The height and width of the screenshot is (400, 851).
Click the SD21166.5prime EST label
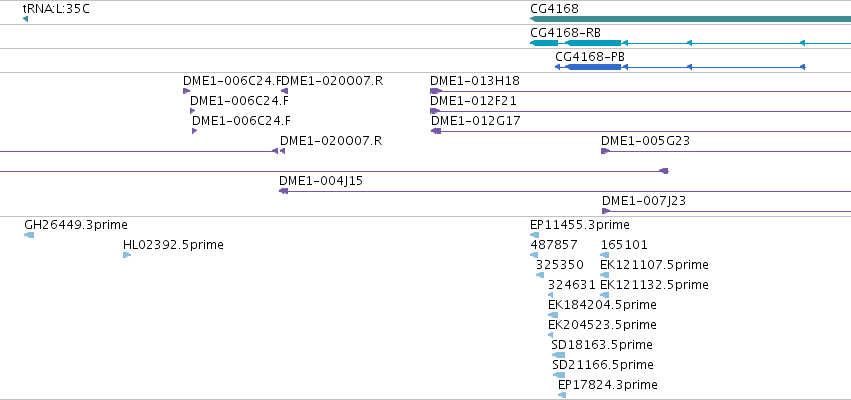click(602, 365)
